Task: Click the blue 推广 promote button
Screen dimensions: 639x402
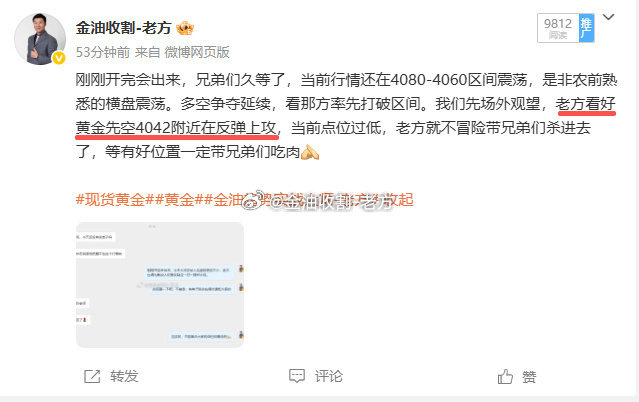Action: (x=586, y=28)
